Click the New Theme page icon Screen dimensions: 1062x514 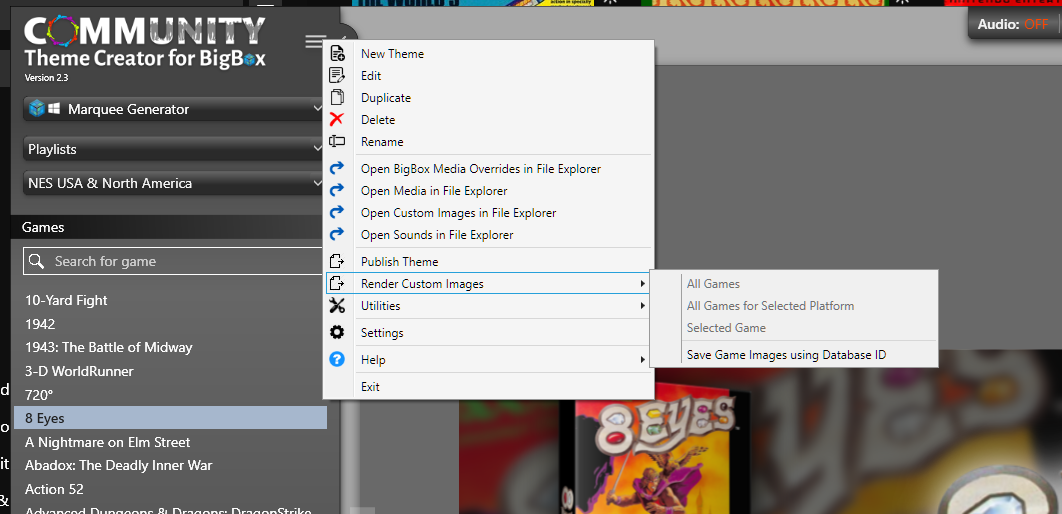(337, 53)
